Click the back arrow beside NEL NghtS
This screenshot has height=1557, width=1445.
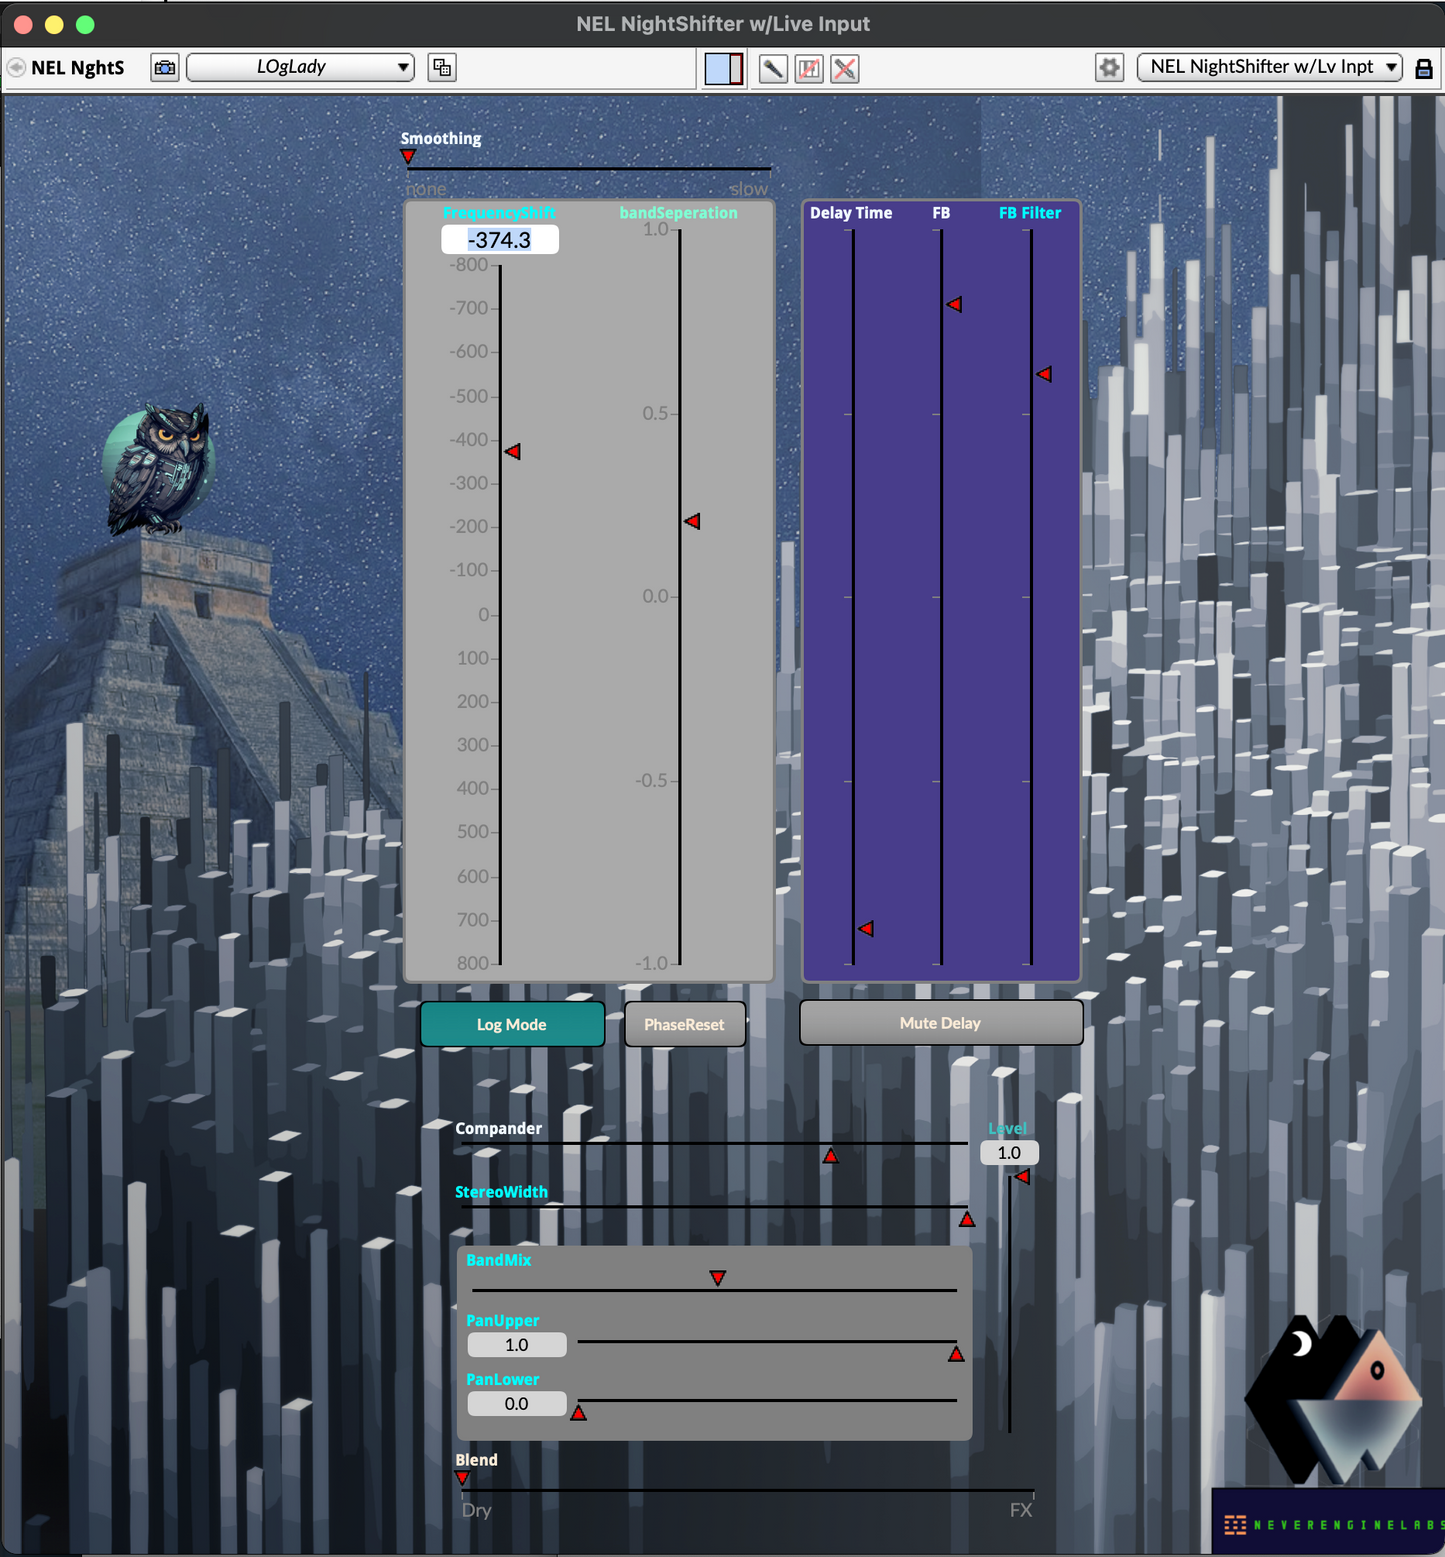click(16, 68)
